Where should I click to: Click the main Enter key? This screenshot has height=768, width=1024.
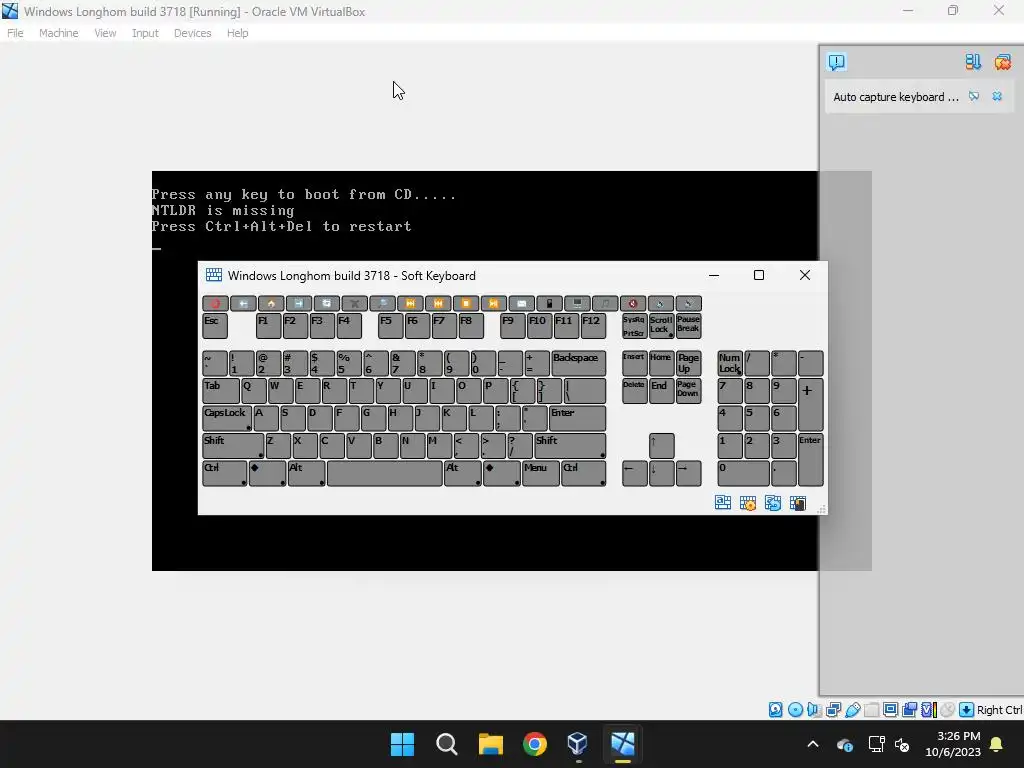pyautogui.click(x=577, y=418)
